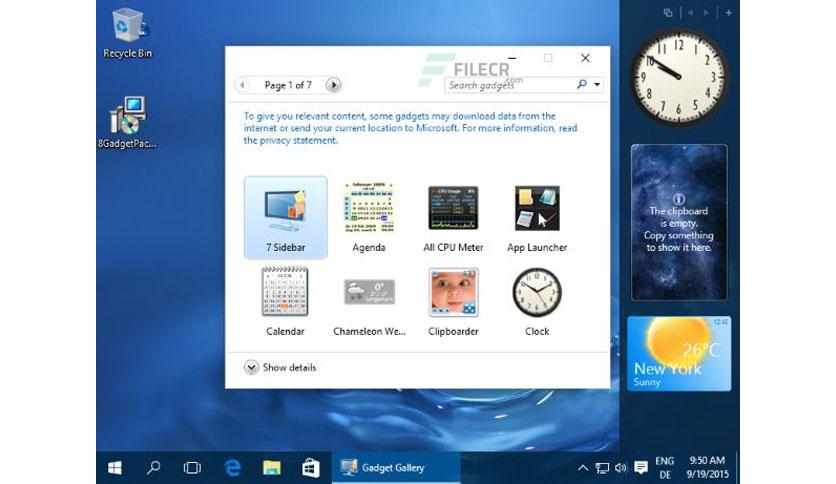Pick the Clock gadget in gallery
Image resolution: width=836 pixels, height=484 pixels.
tap(537, 292)
